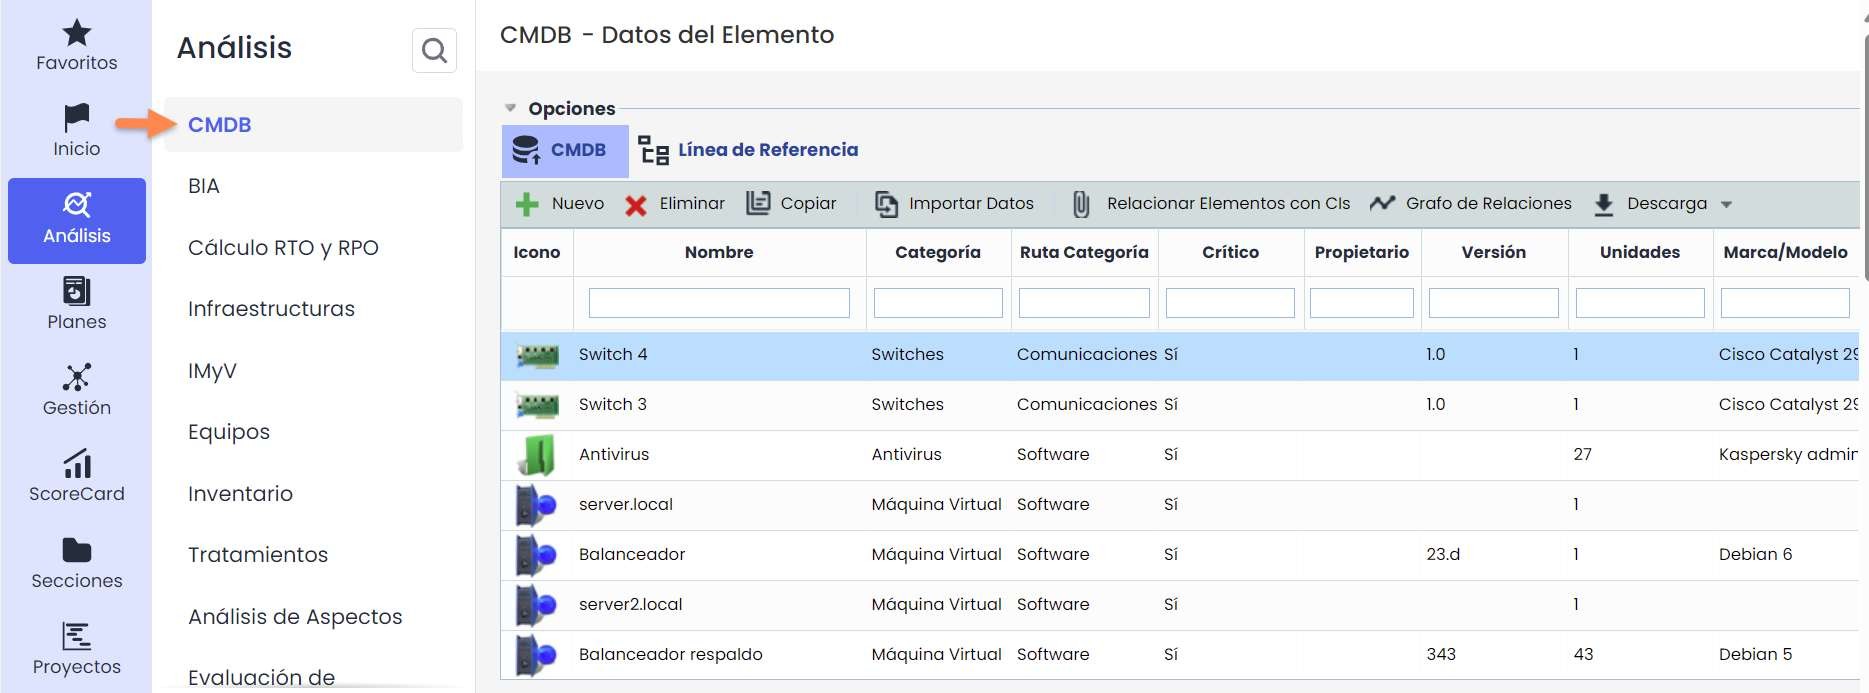Go to Inicio flag icon
The image size is (1869, 693).
click(76, 119)
